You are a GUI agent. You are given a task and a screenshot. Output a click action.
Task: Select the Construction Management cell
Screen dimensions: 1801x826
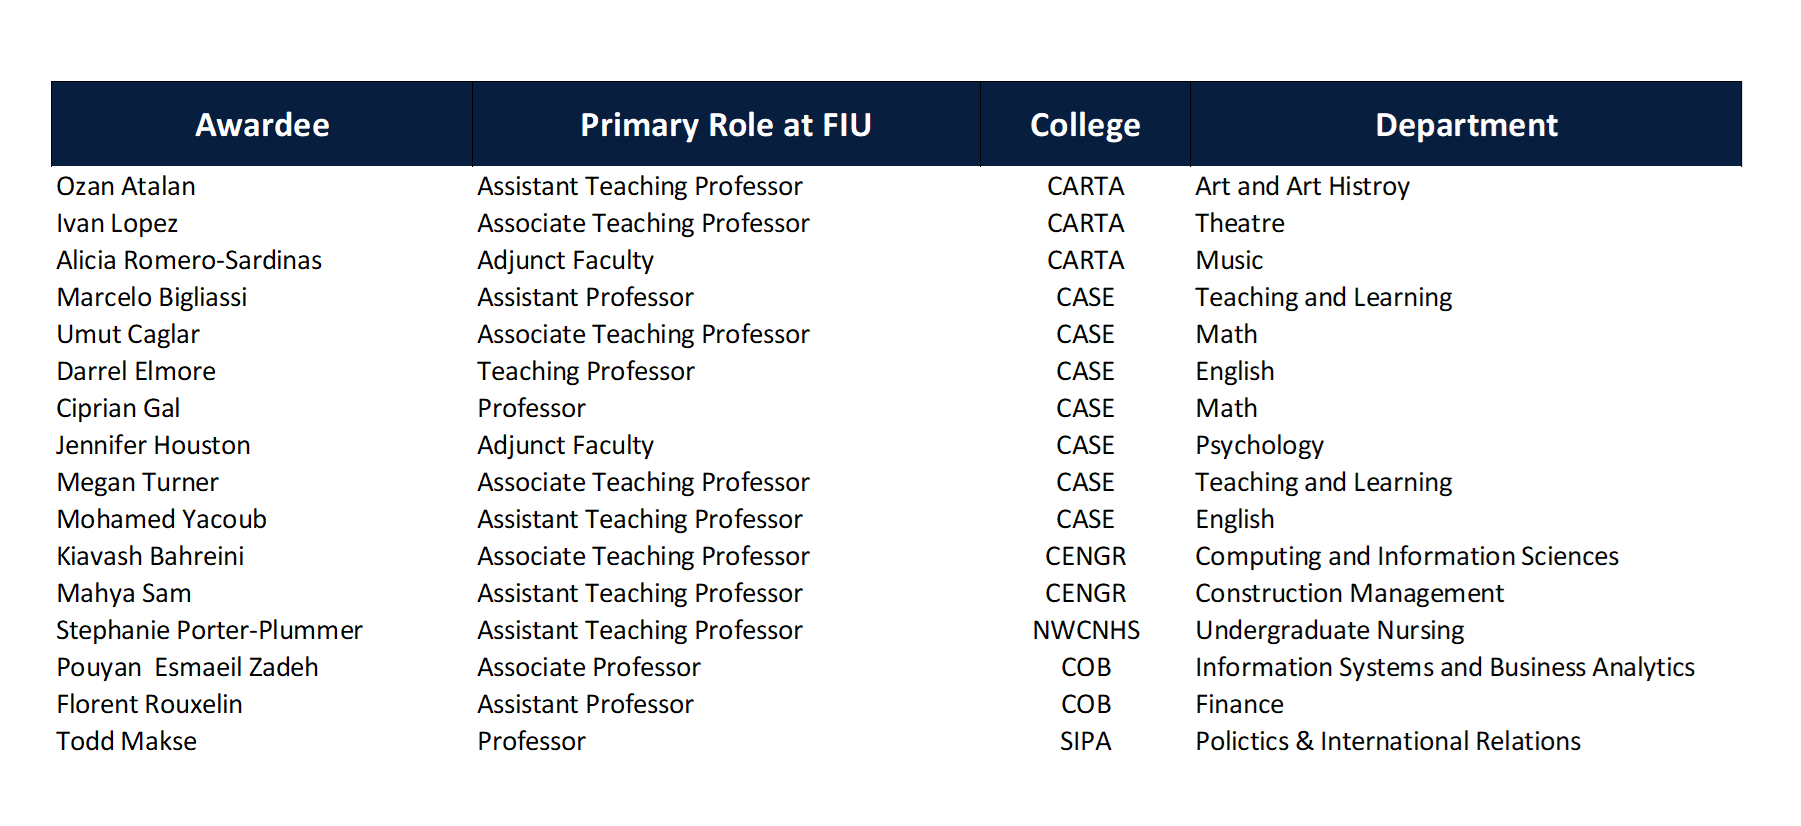(x=1349, y=594)
